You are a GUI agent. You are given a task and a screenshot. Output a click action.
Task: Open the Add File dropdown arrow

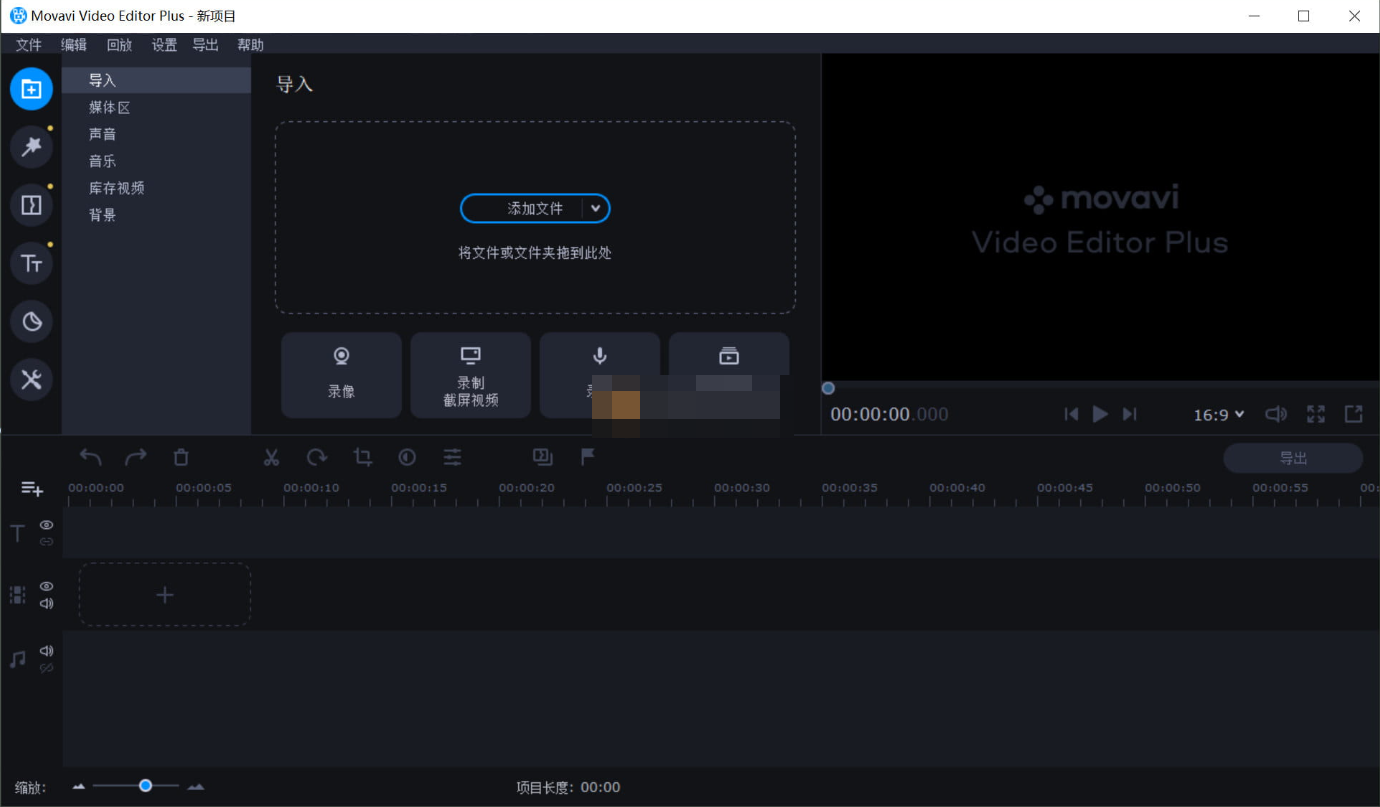[596, 208]
